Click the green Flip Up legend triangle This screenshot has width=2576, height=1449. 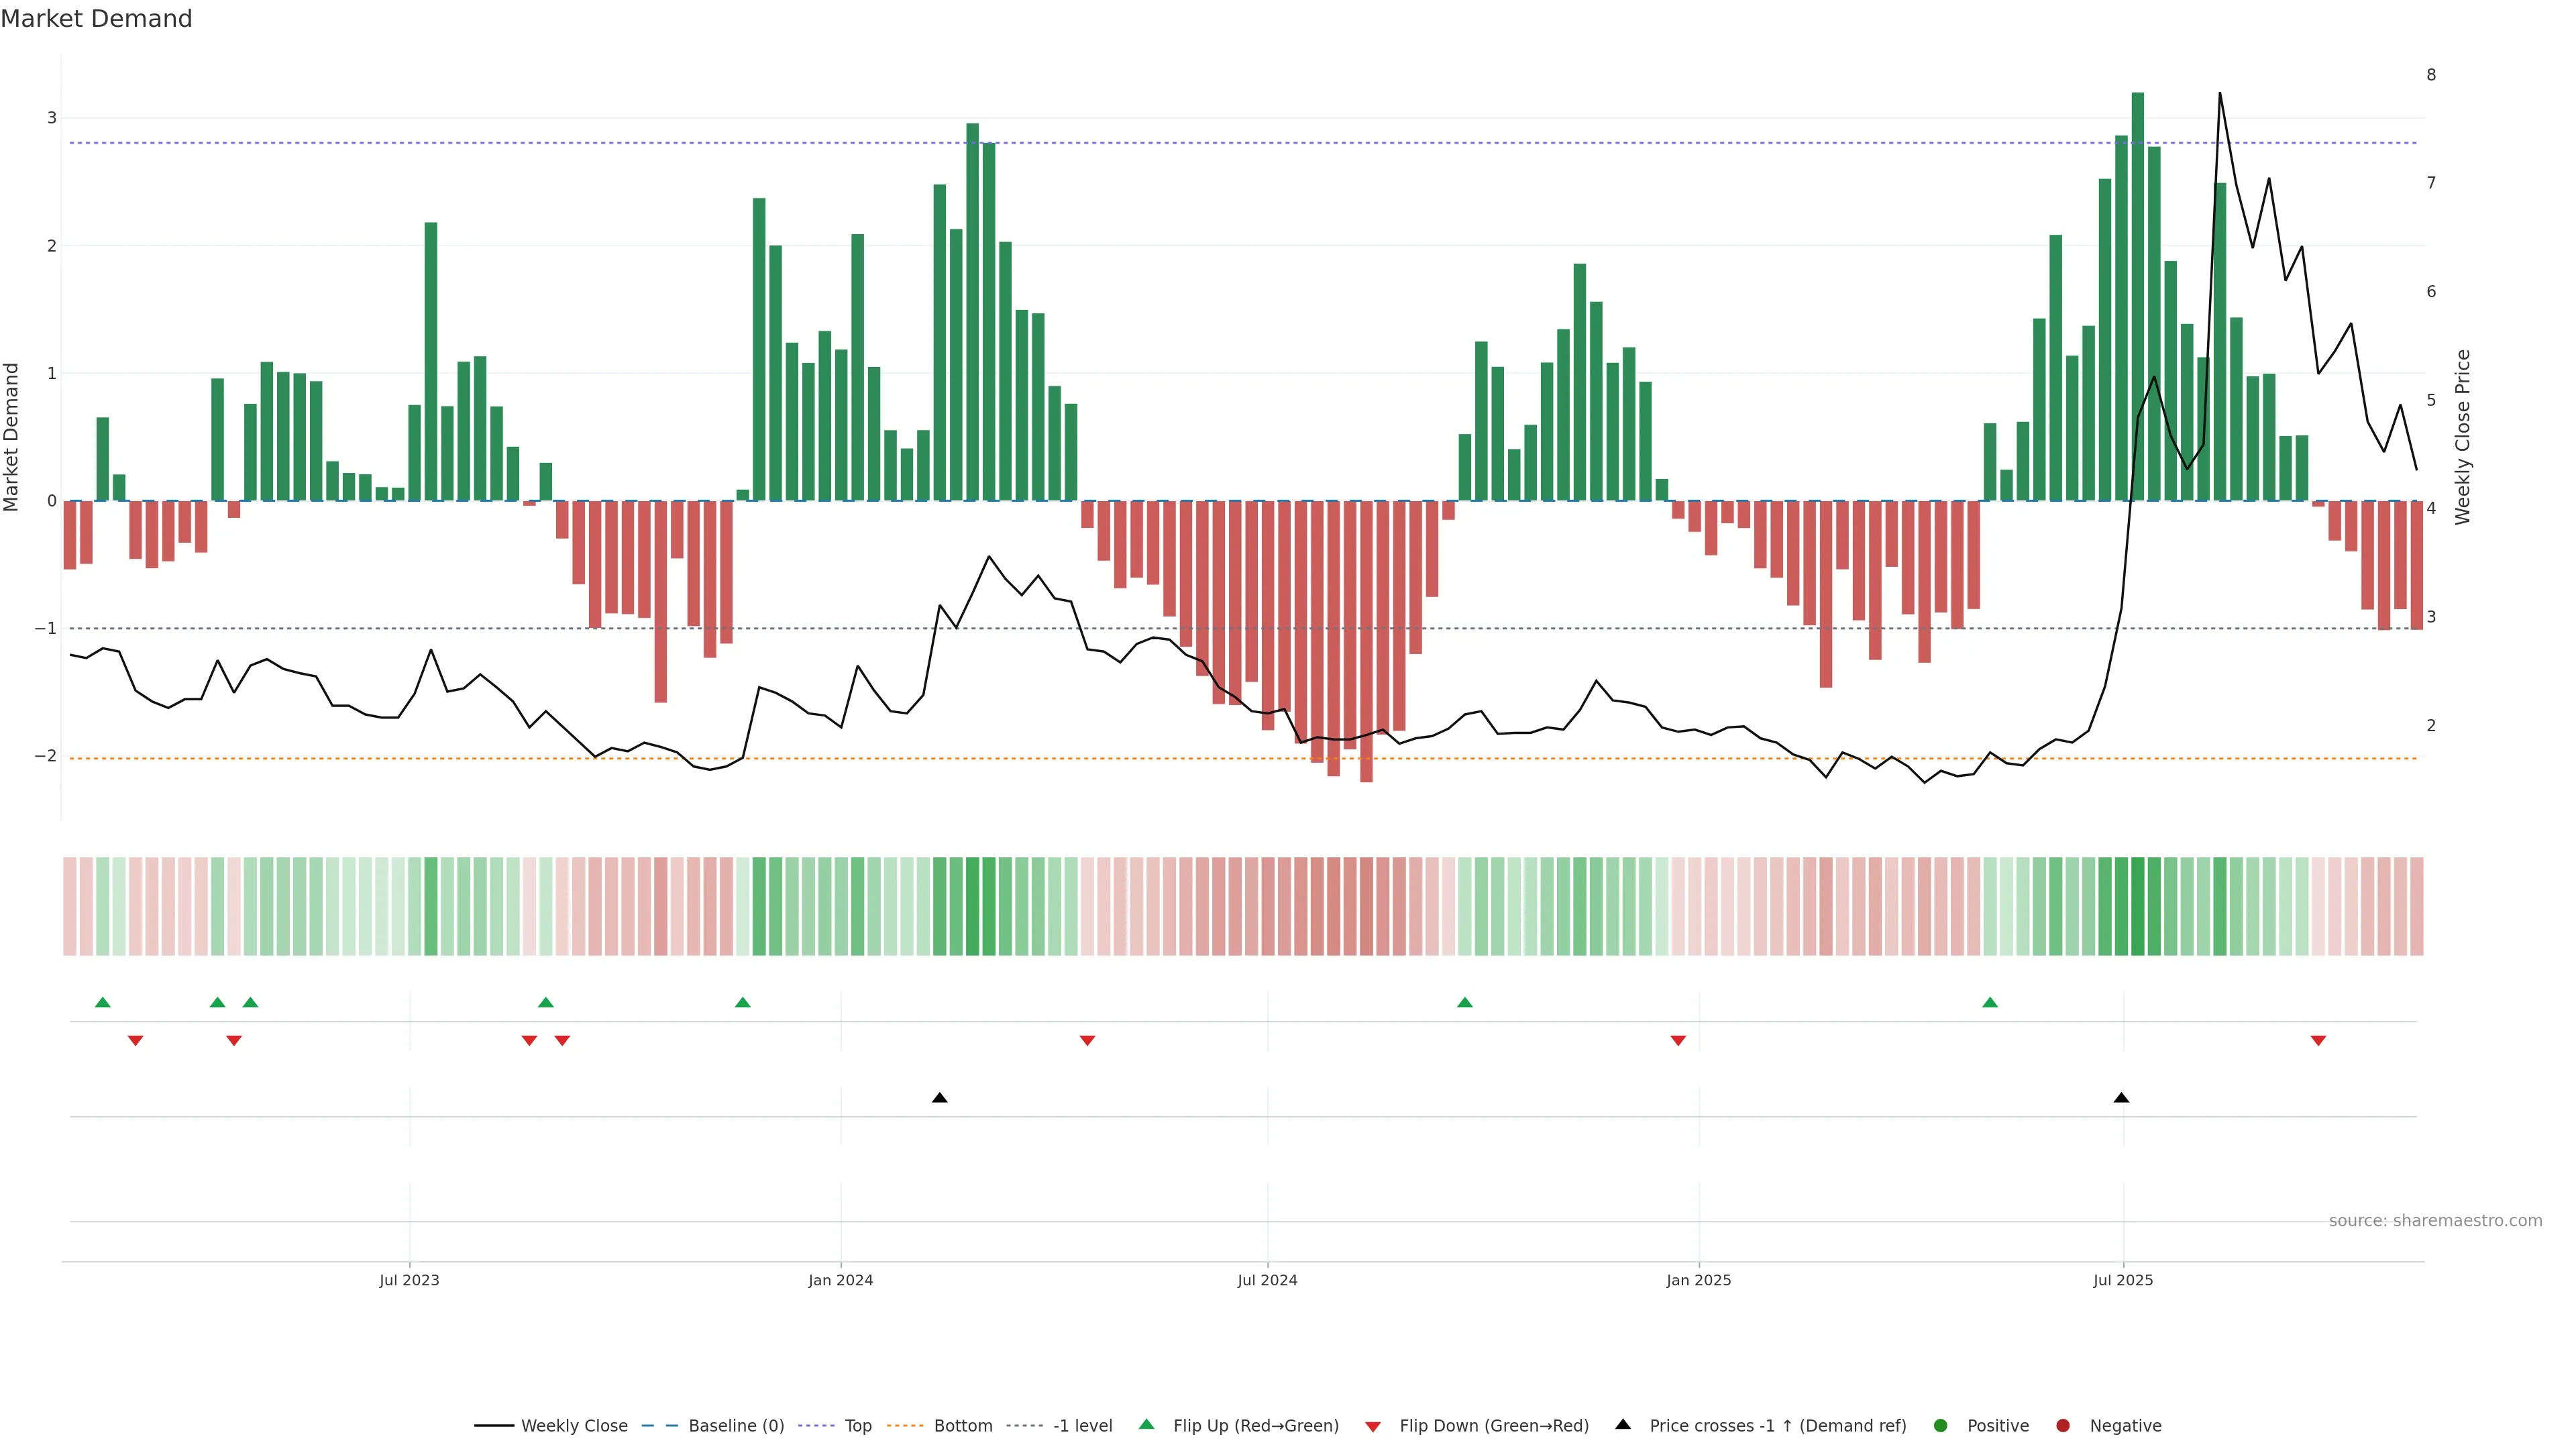coord(1147,1424)
